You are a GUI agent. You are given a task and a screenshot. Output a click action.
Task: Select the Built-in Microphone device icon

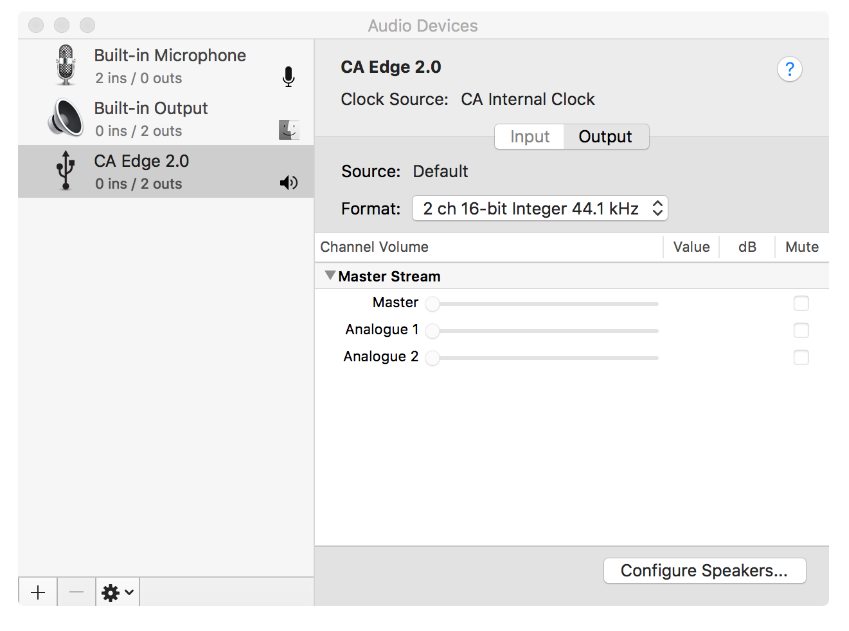(x=66, y=64)
